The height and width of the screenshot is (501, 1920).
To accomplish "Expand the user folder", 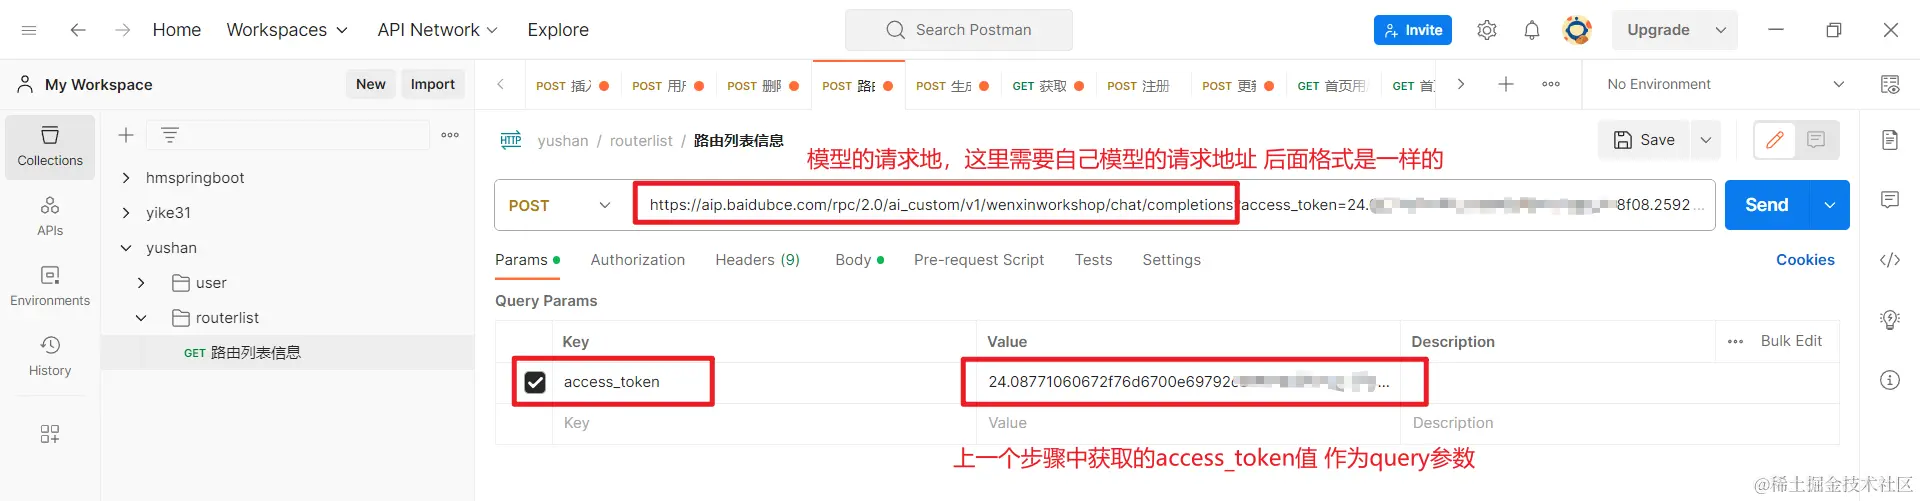I will coord(141,283).
